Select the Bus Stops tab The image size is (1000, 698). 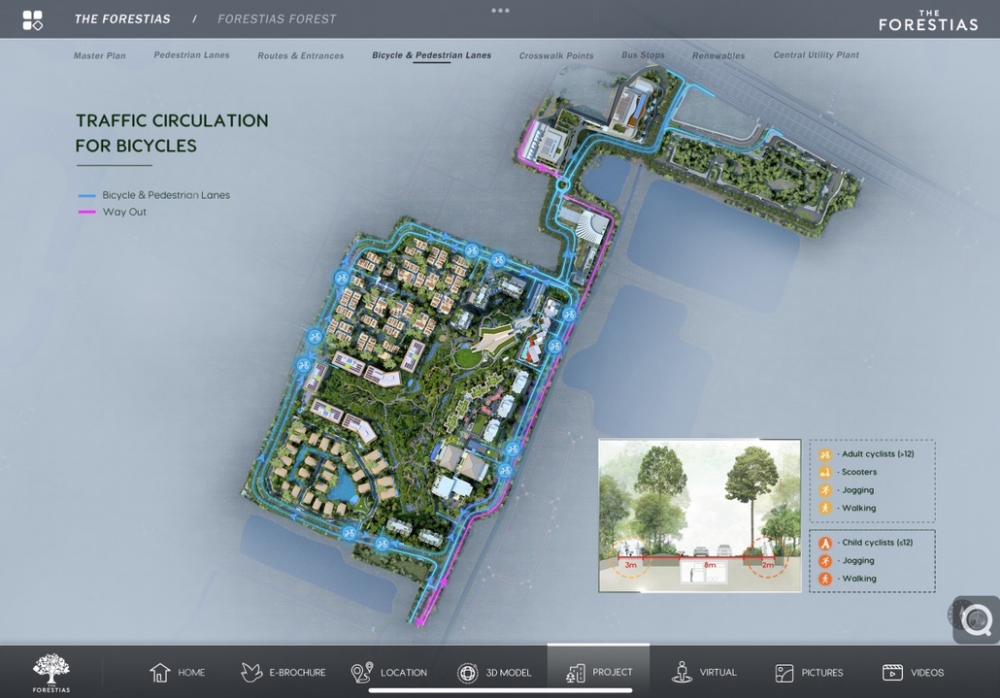[x=642, y=56]
